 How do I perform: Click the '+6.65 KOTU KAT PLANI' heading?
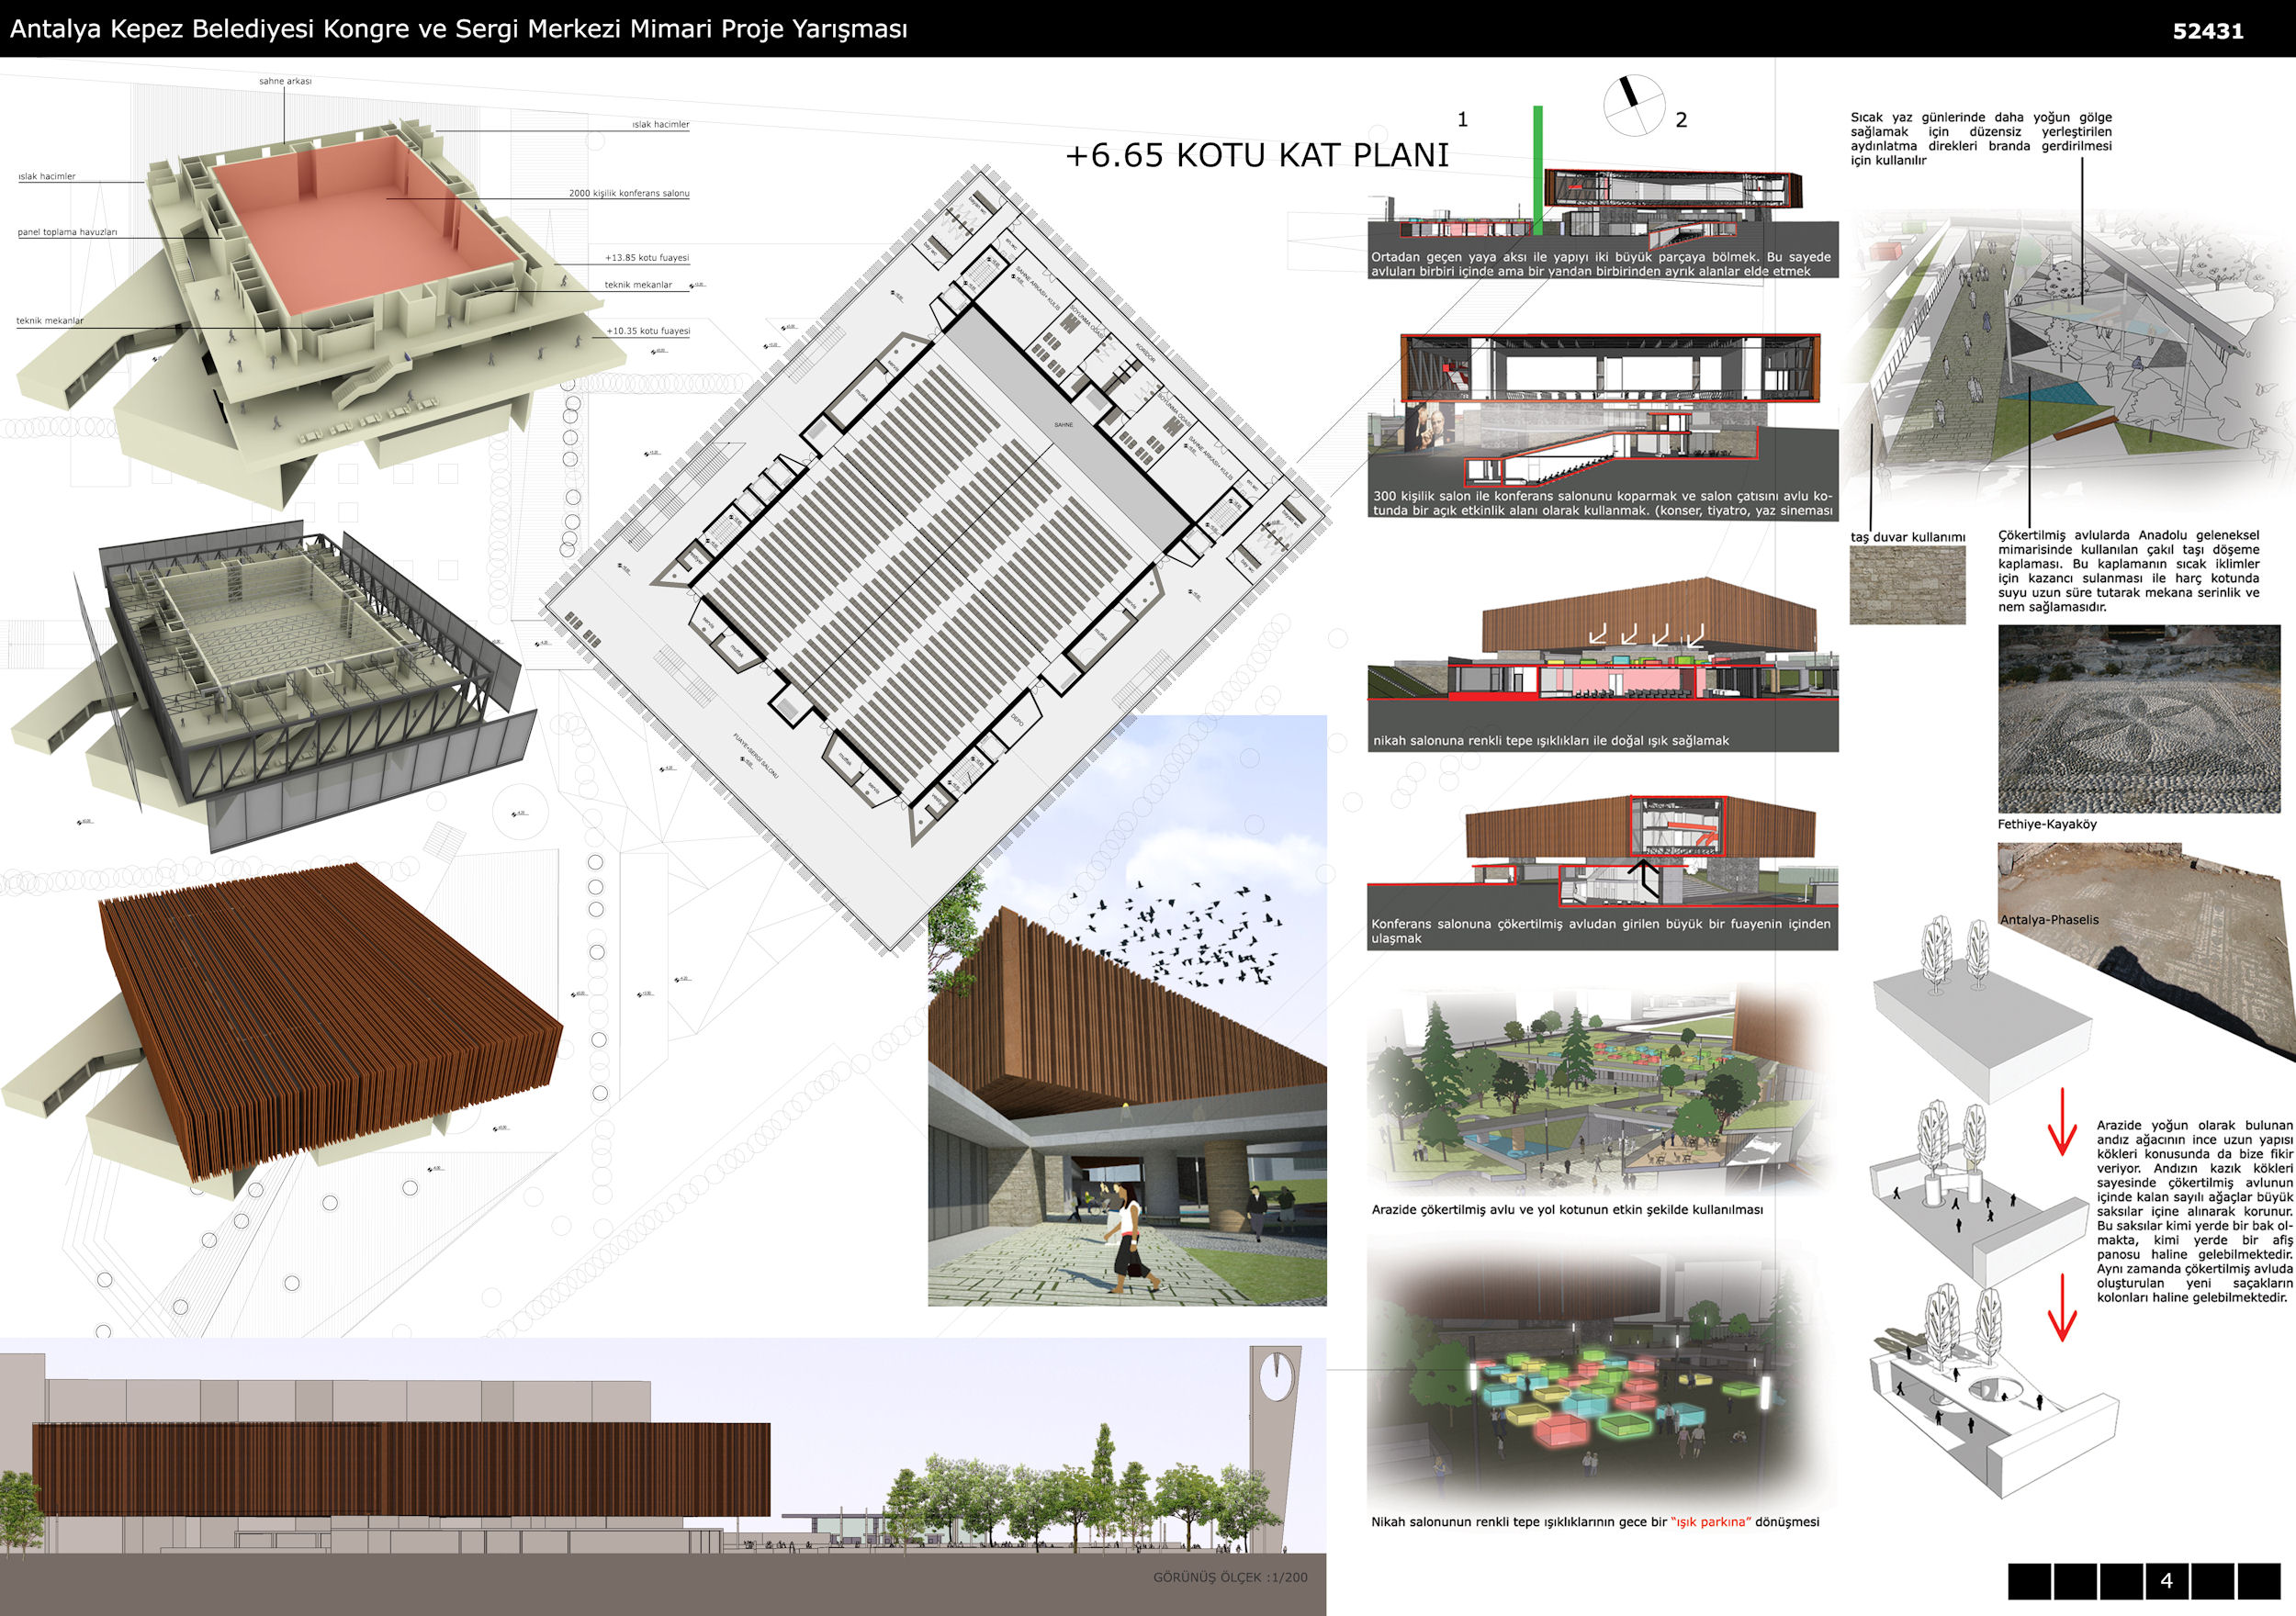[x=1256, y=156]
